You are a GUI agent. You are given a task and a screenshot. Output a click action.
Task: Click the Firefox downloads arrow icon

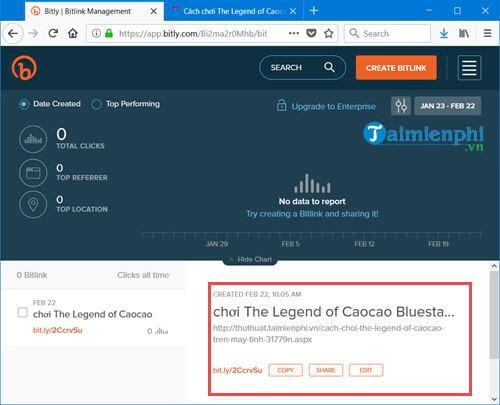click(x=444, y=33)
